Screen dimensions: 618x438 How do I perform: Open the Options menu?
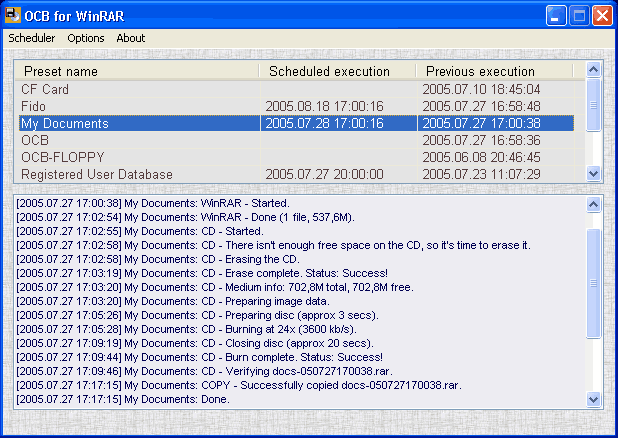tap(86, 38)
